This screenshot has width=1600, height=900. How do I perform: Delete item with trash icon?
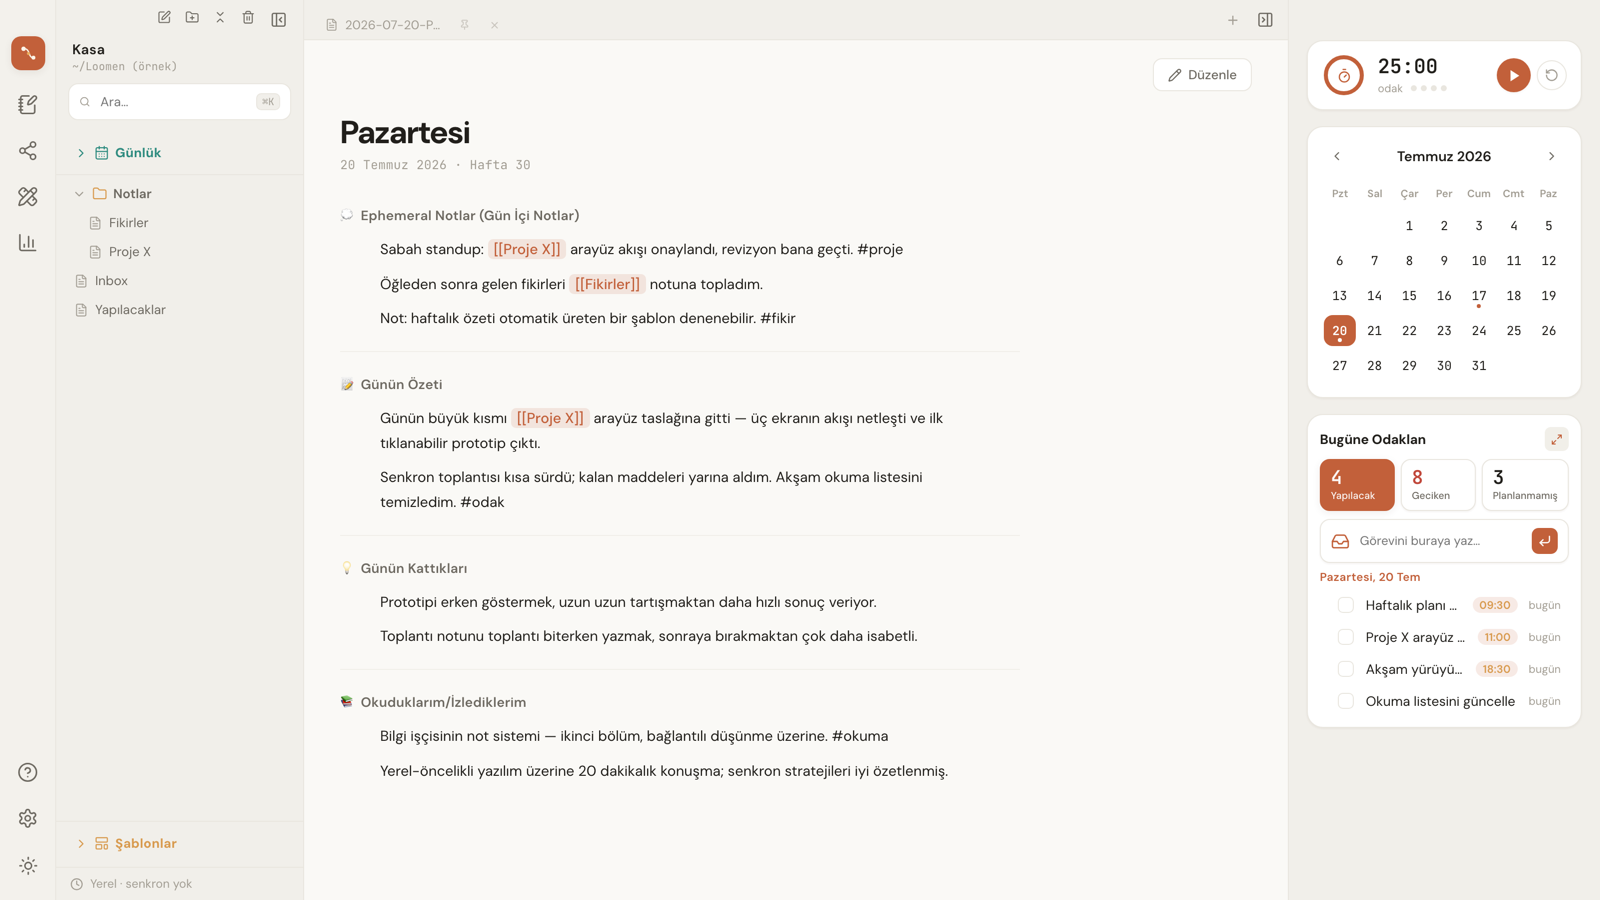click(248, 18)
